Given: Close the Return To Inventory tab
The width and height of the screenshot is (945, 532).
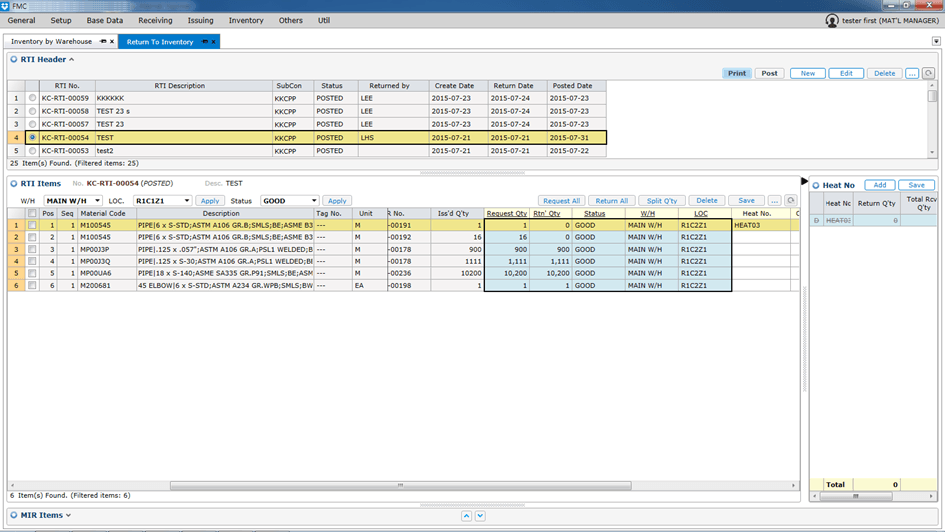Looking at the screenshot, I should coord(213,42).
